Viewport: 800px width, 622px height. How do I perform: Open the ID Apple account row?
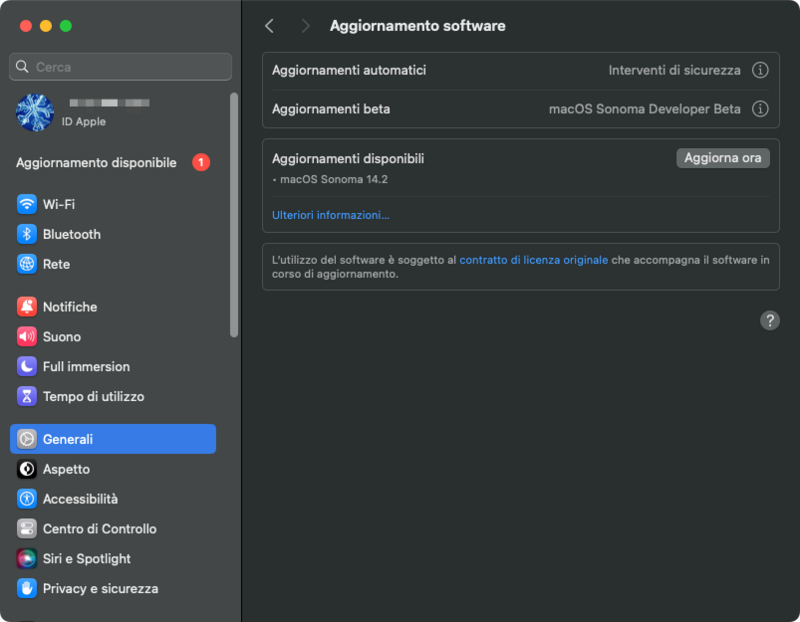[x=113, y=112]
